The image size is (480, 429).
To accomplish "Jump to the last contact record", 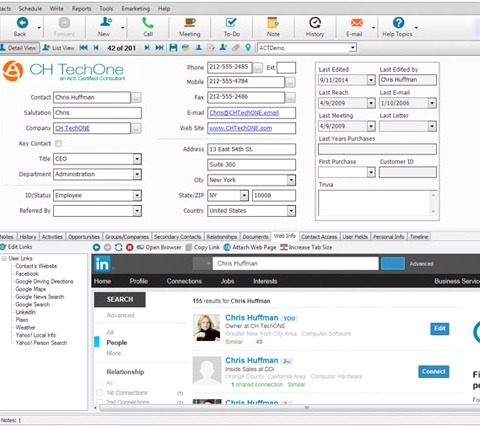I will coord(159,48).
